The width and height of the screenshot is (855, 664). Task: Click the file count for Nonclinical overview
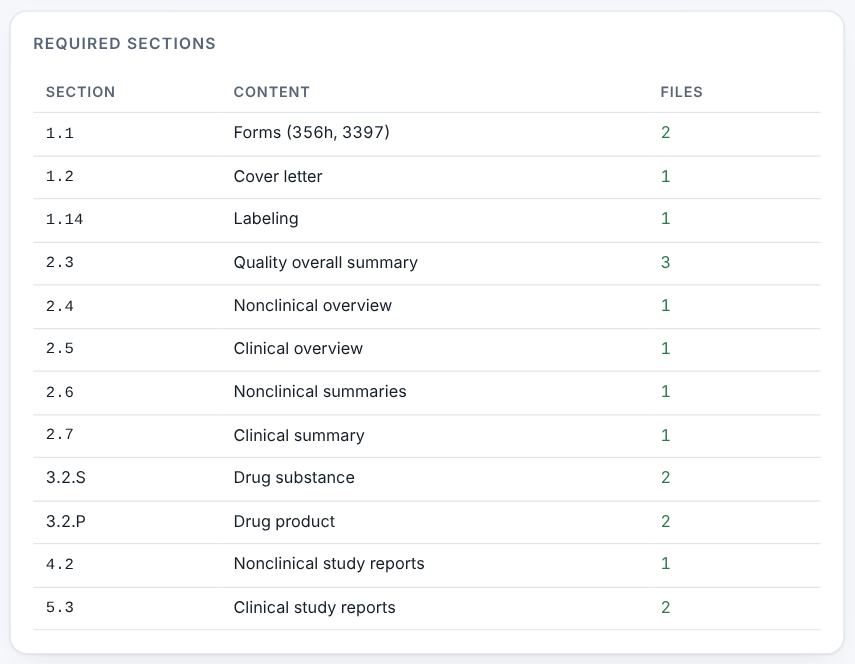click(x=665, y=305)
